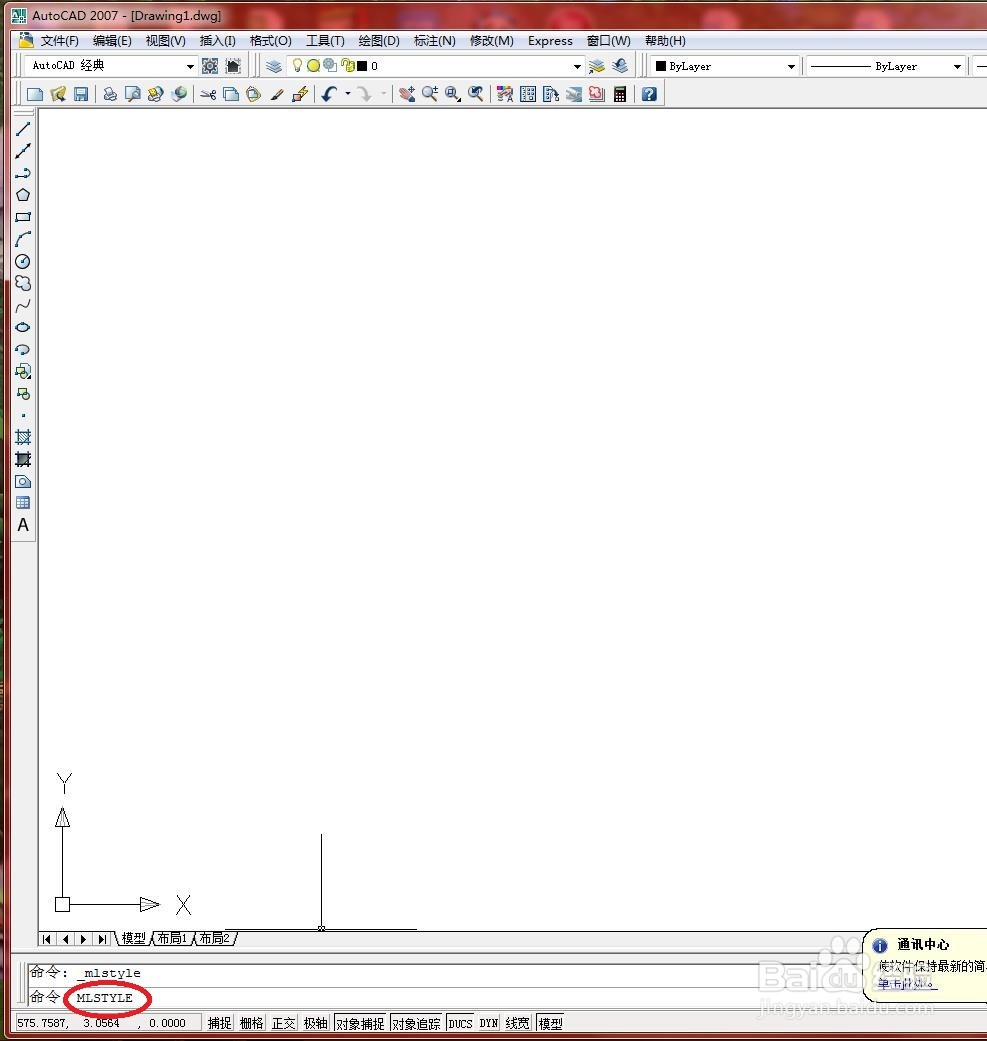This screenshot has height=1041, width=987.
Task: Switch to the 布局1 layout tab
Action: (x=173, y=938)
